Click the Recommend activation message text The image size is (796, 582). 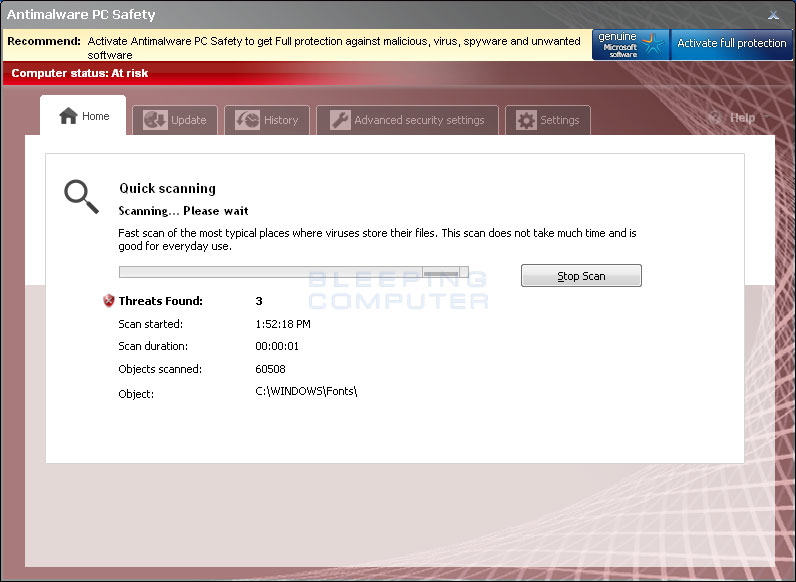(x=334, y=48)
